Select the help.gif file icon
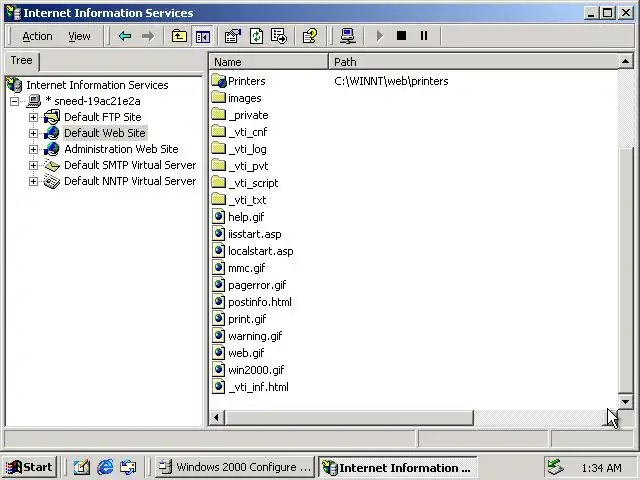 (x=219, y=216)
